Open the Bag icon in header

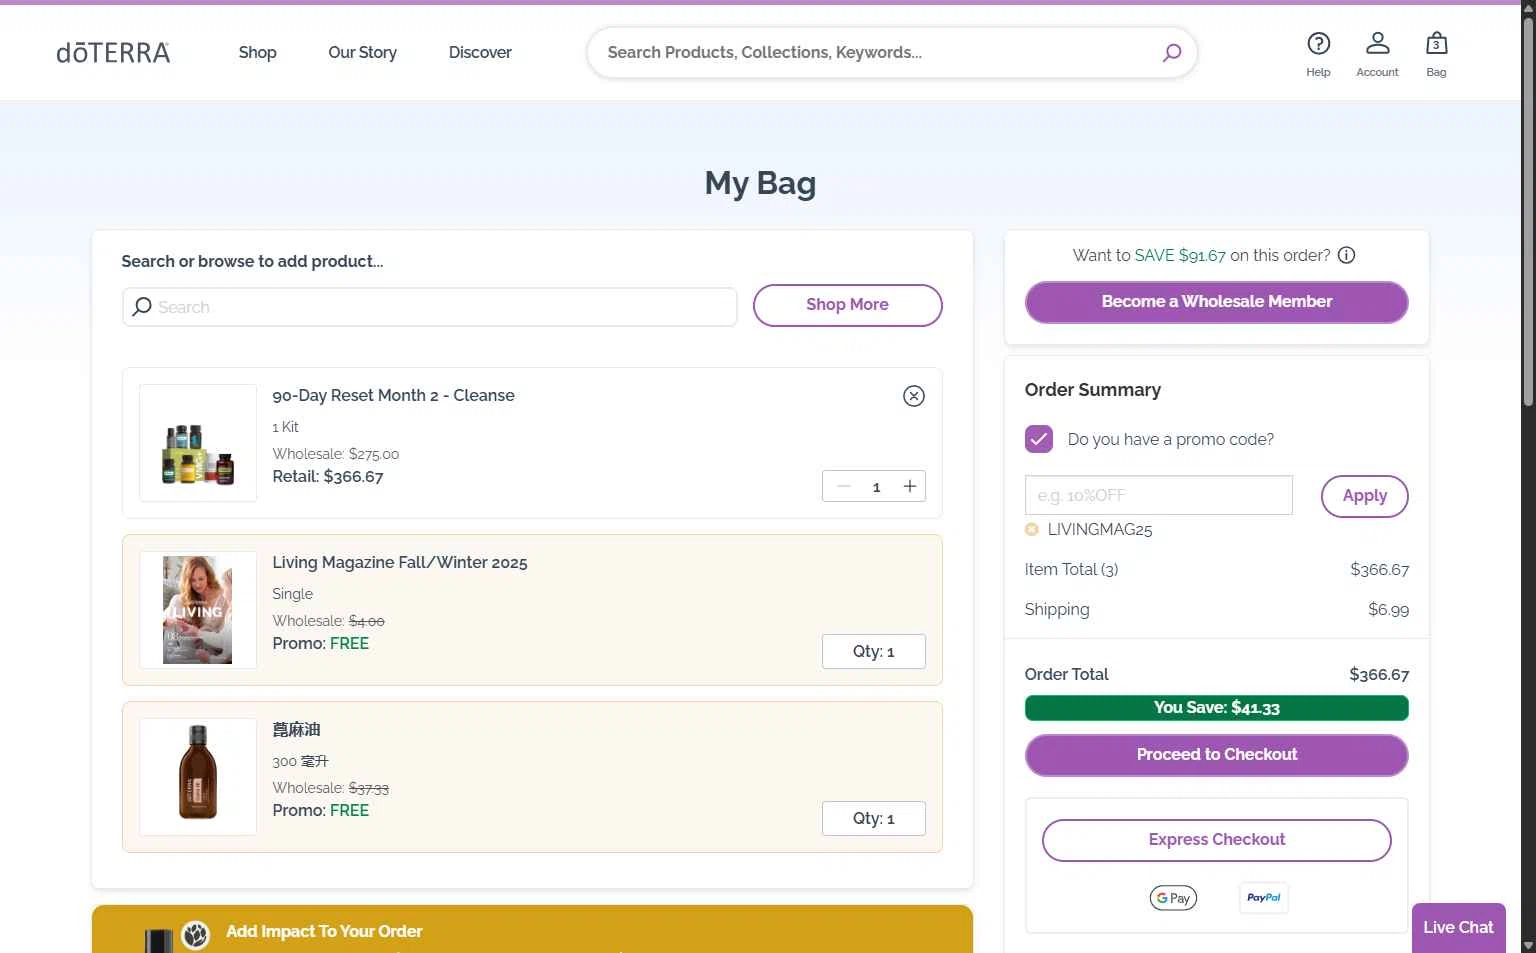coord(1436,54)
